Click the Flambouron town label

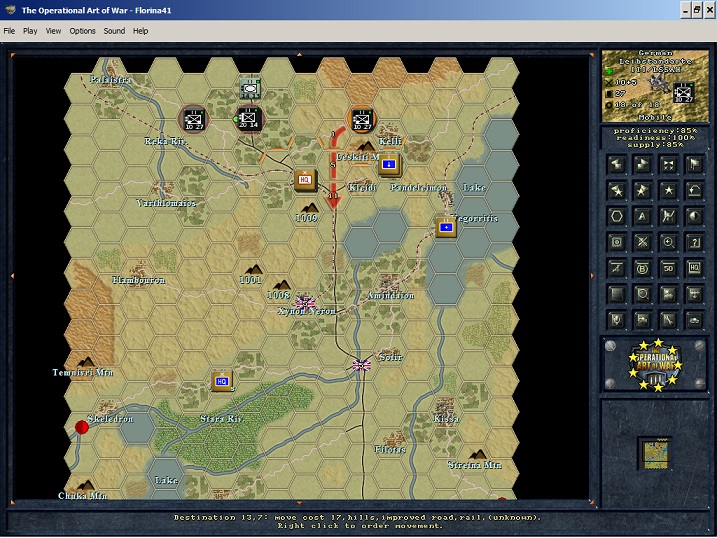pyautogui.click(x=139, y=280)
